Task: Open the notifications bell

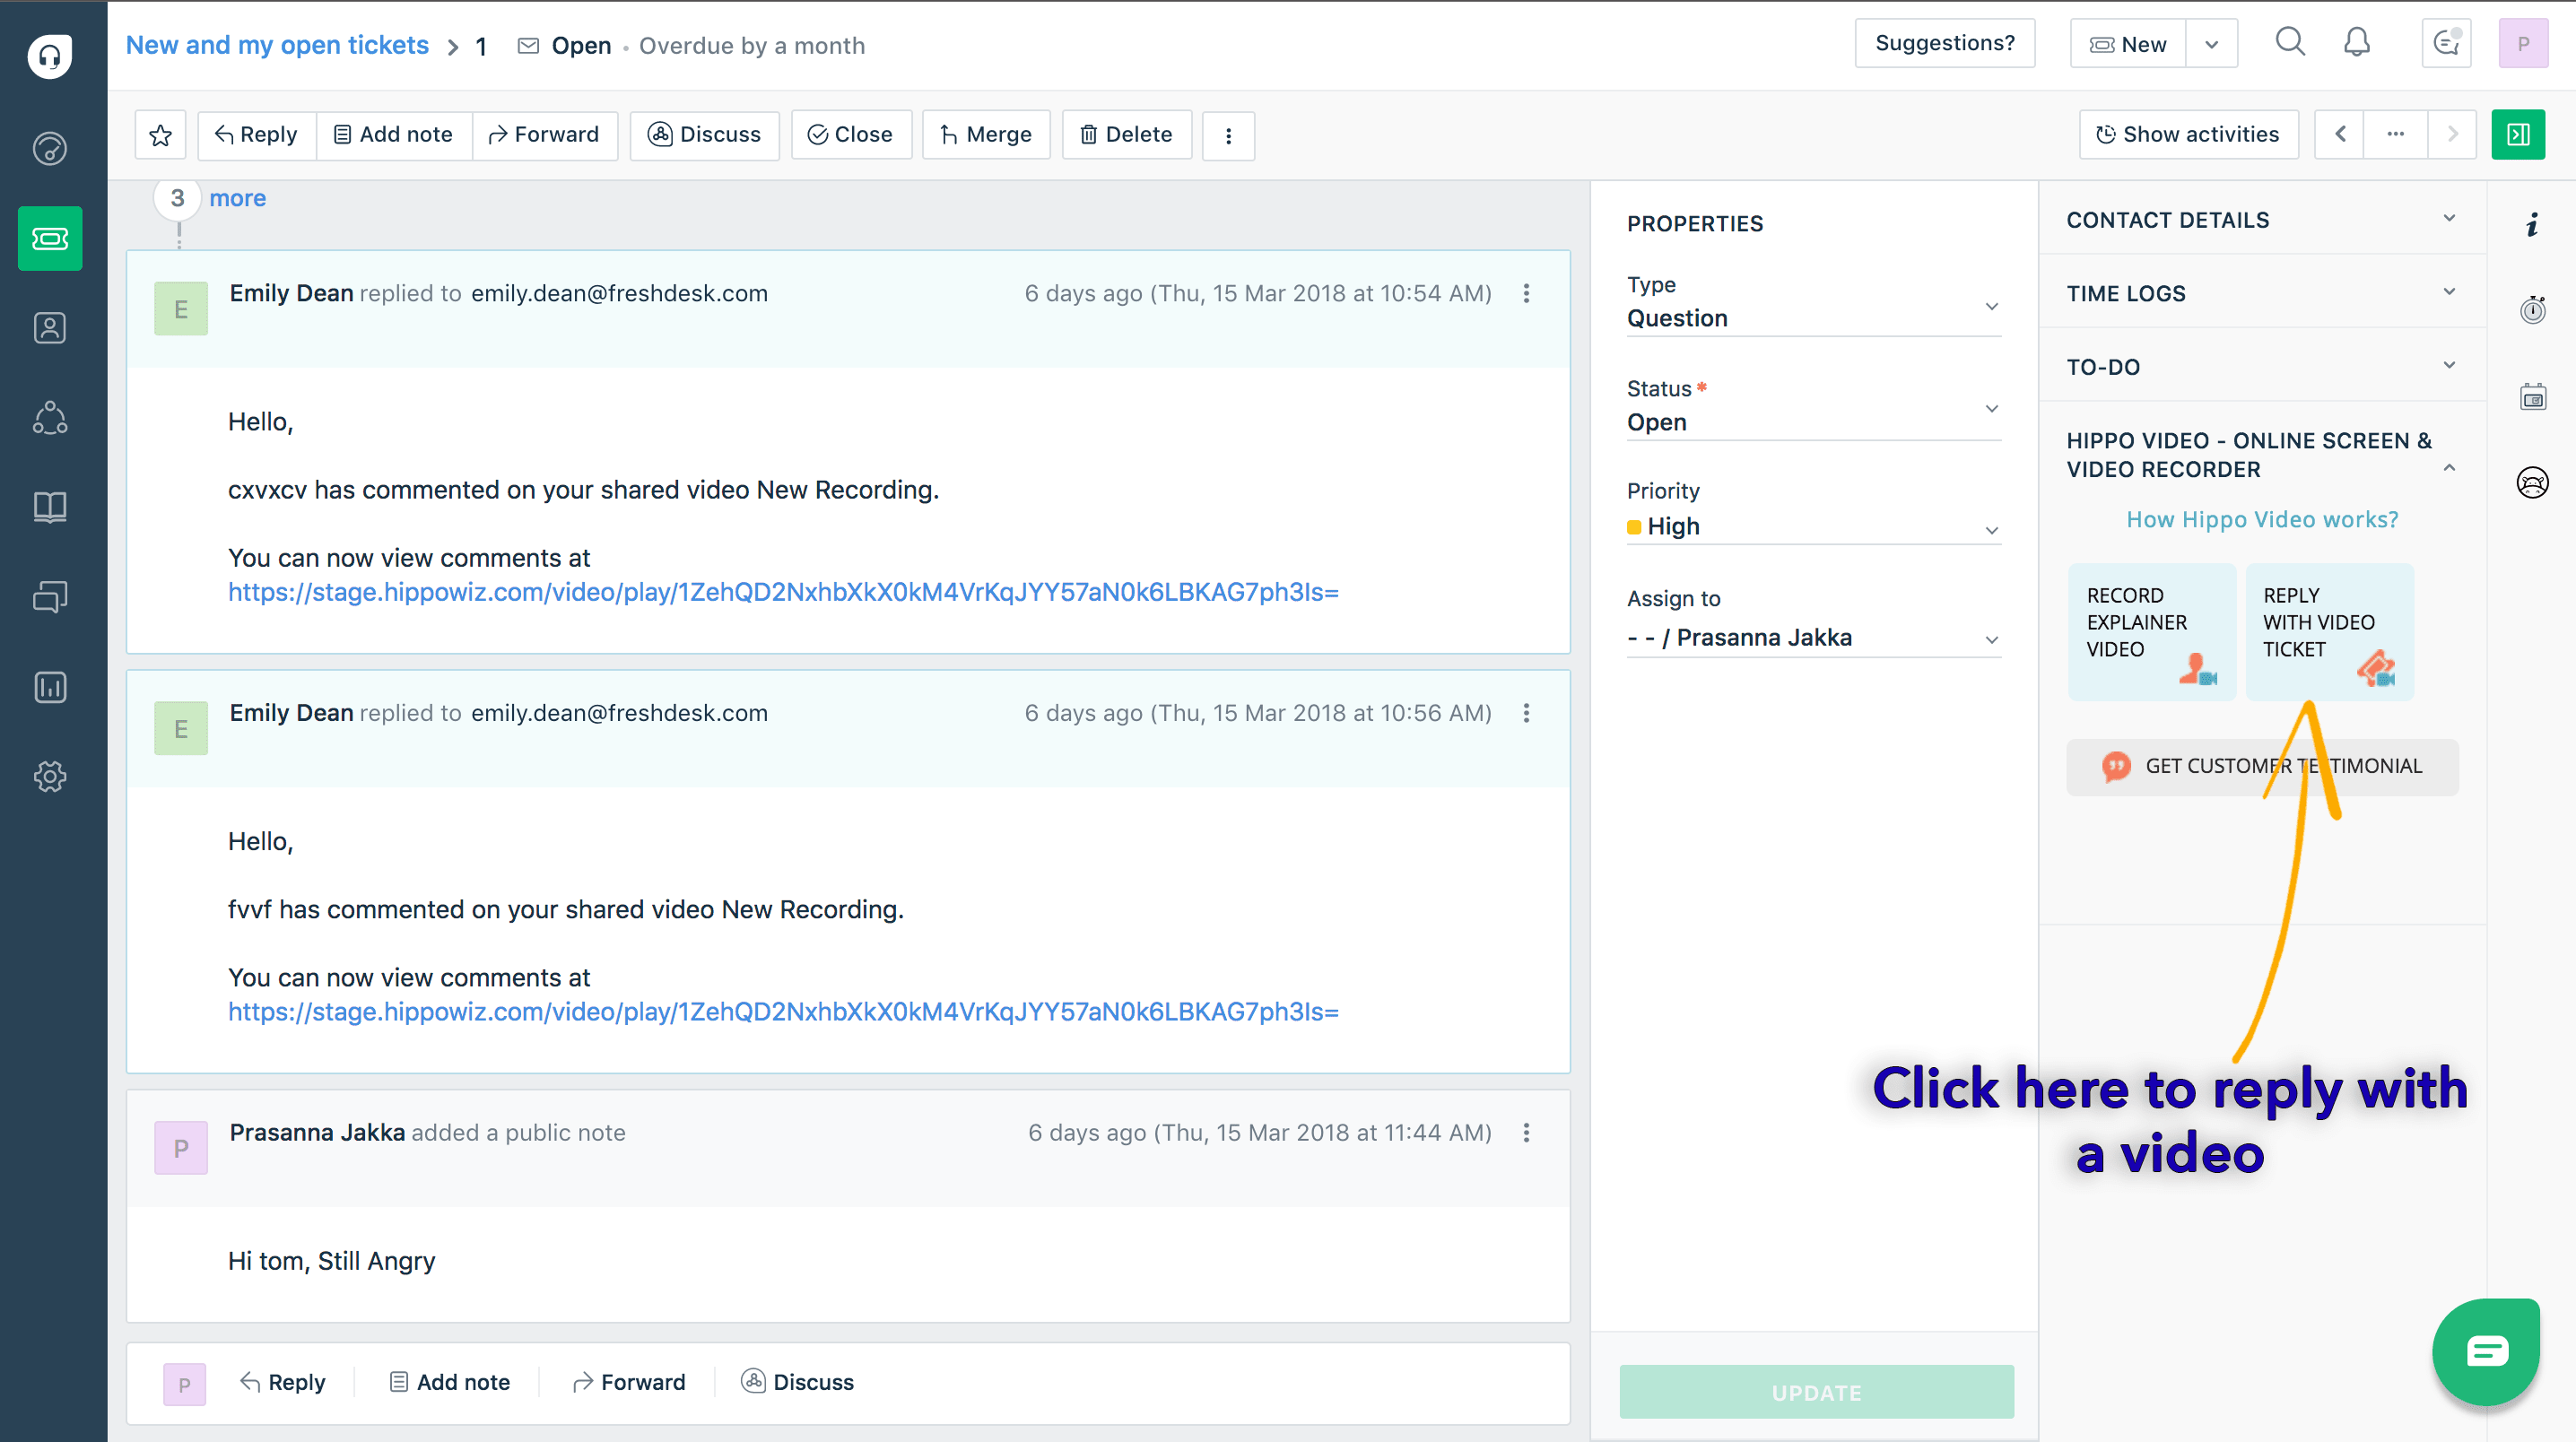Action: click(2357, 43)
